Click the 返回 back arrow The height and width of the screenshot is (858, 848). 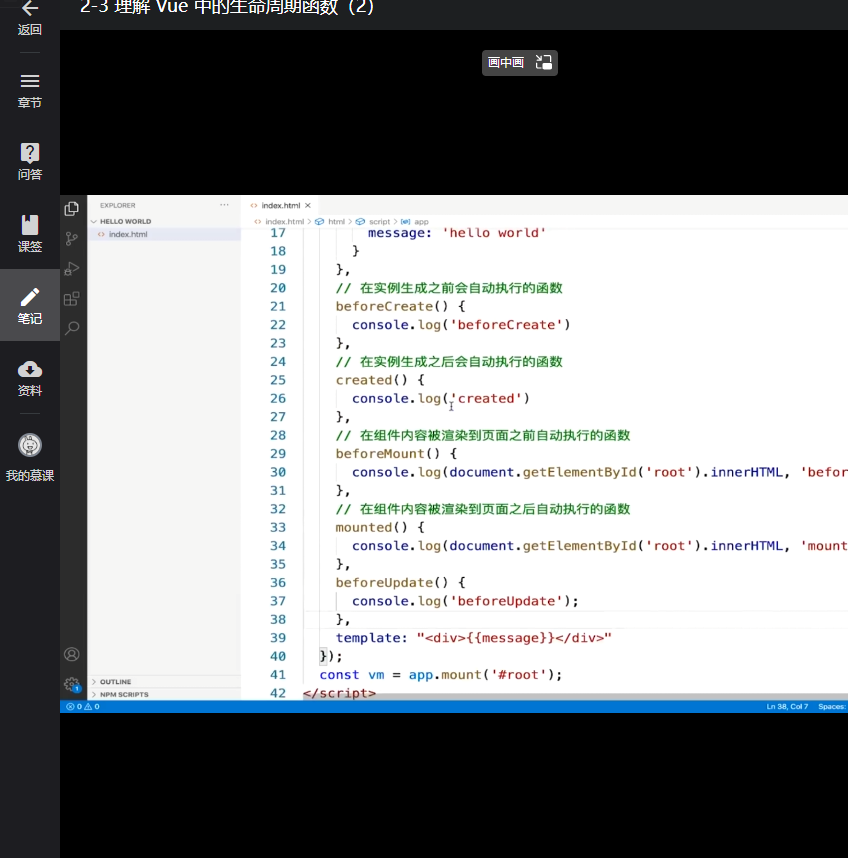coord(30,10)
